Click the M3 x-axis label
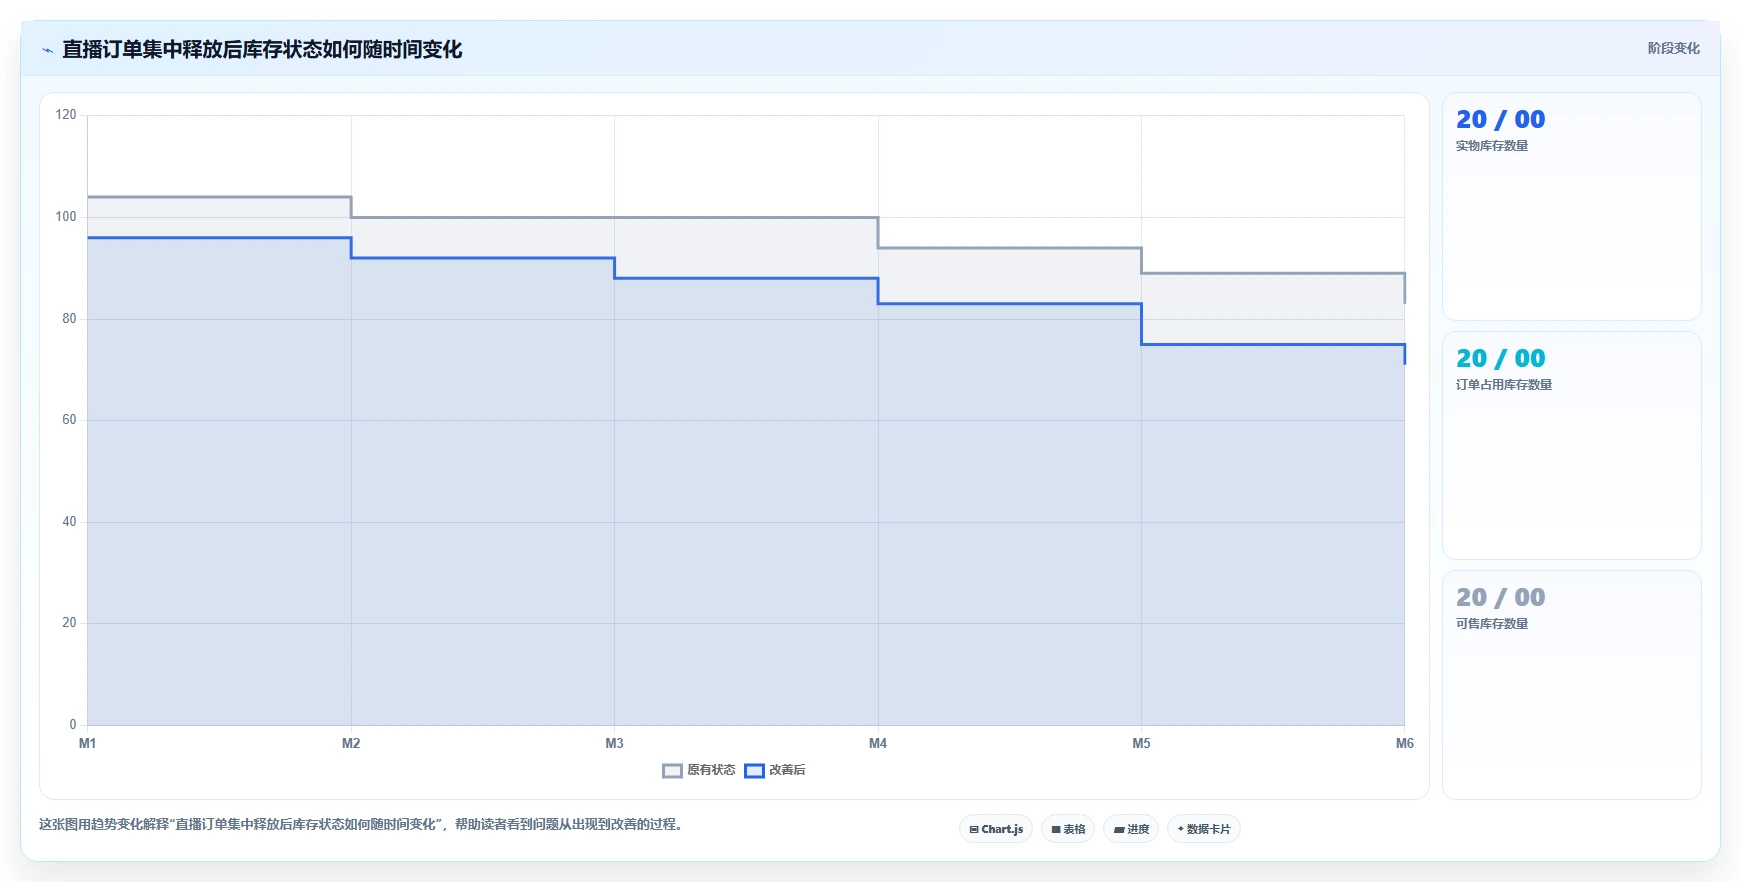Image resolution: width=1741 pixels, height=882 pixels. tap(614, 743)
